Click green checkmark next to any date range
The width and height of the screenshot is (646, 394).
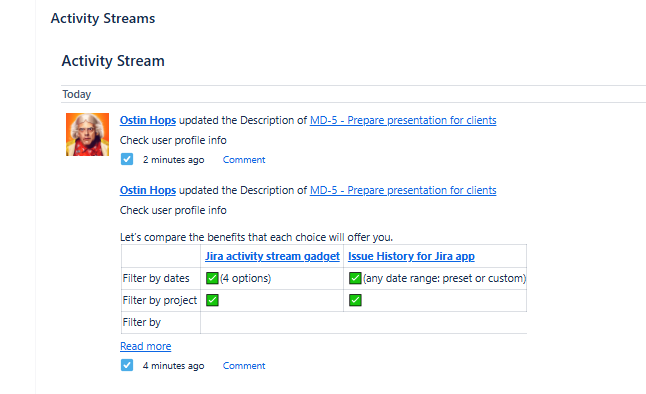(x=355, y=278)
